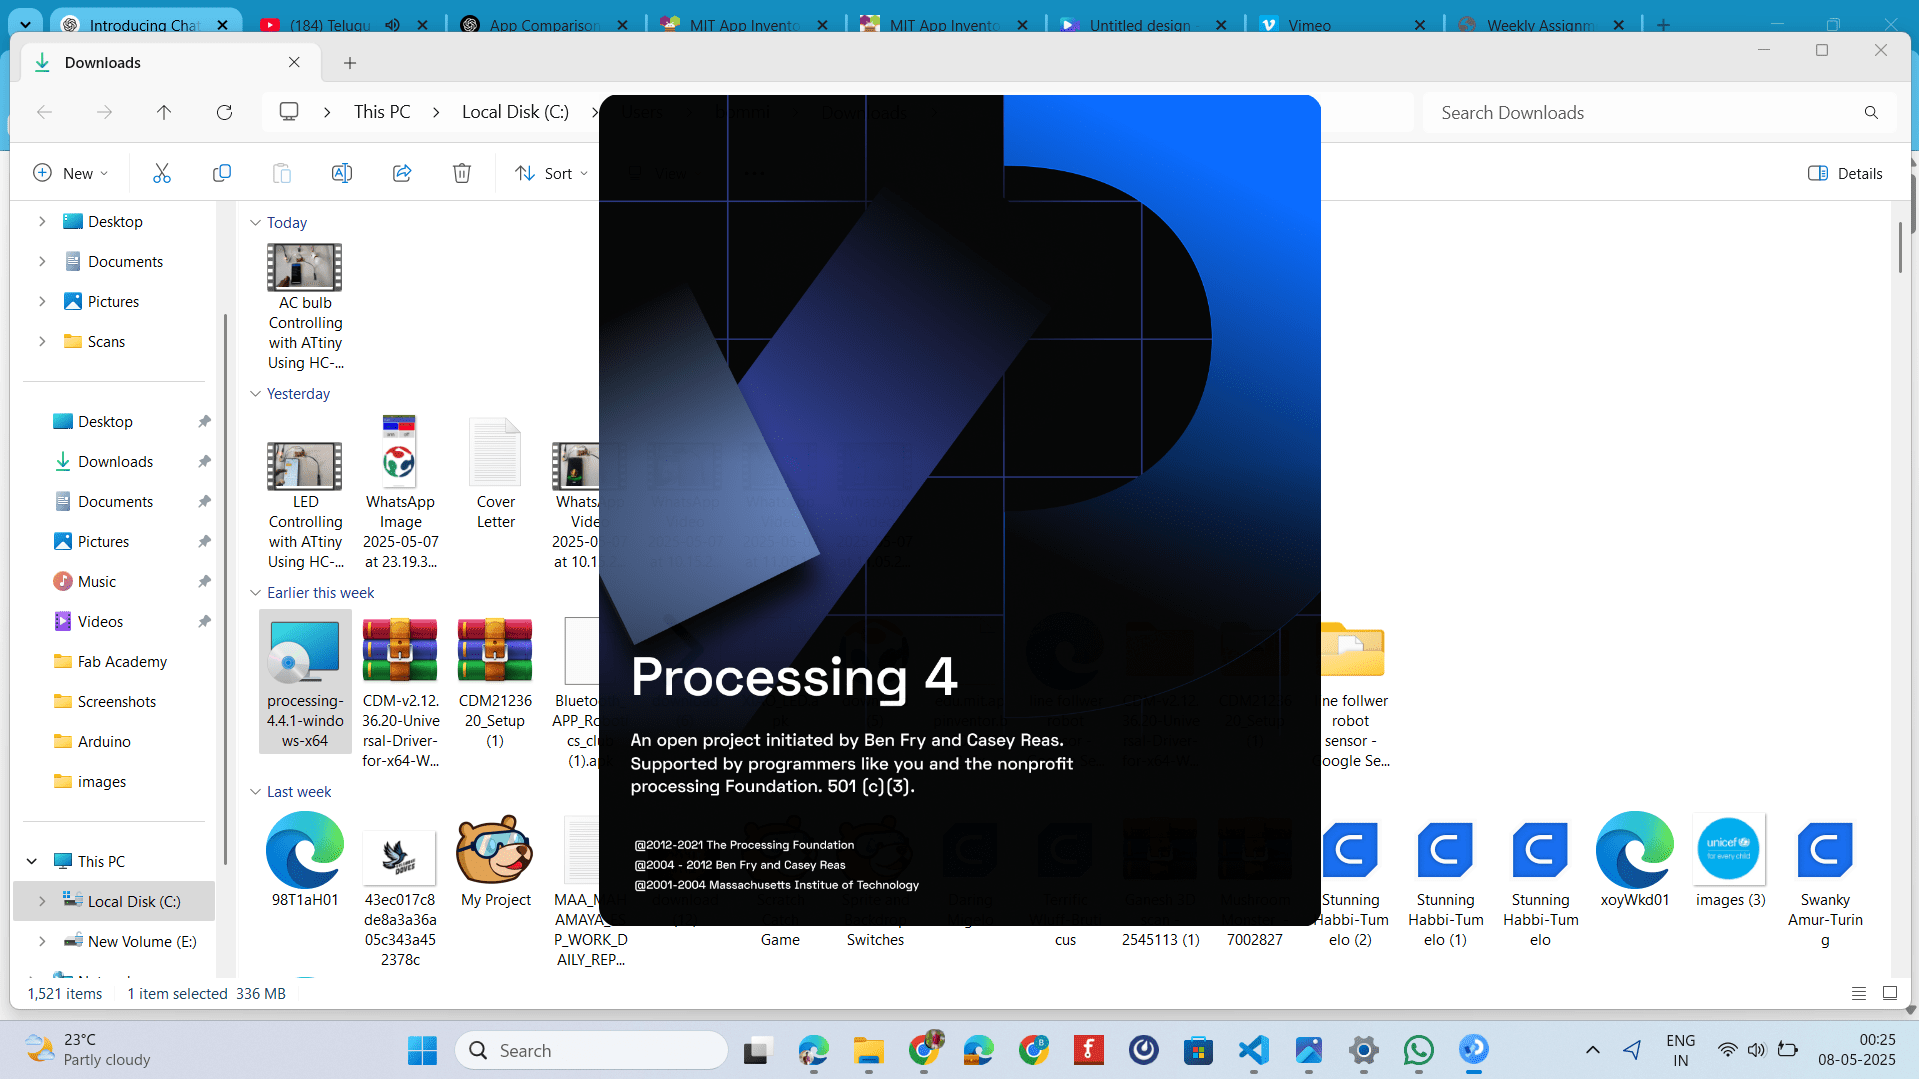
Task: Click the Delete trash can icon
Action: 462,173
